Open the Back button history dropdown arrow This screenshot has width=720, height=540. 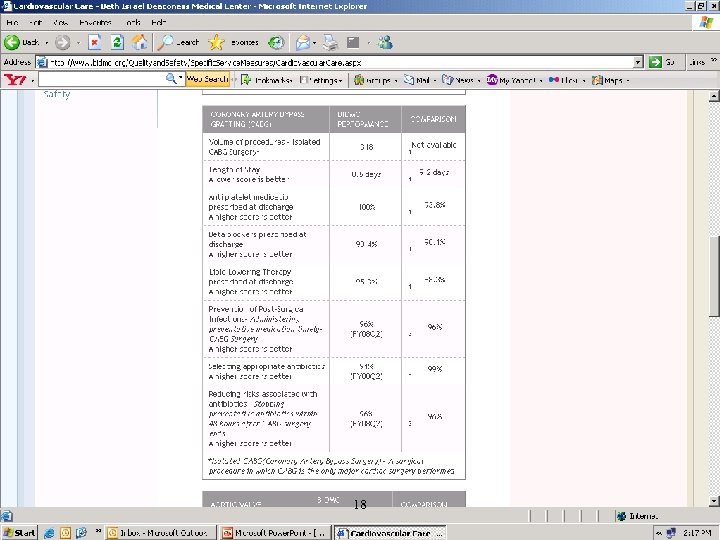(46, 42)
